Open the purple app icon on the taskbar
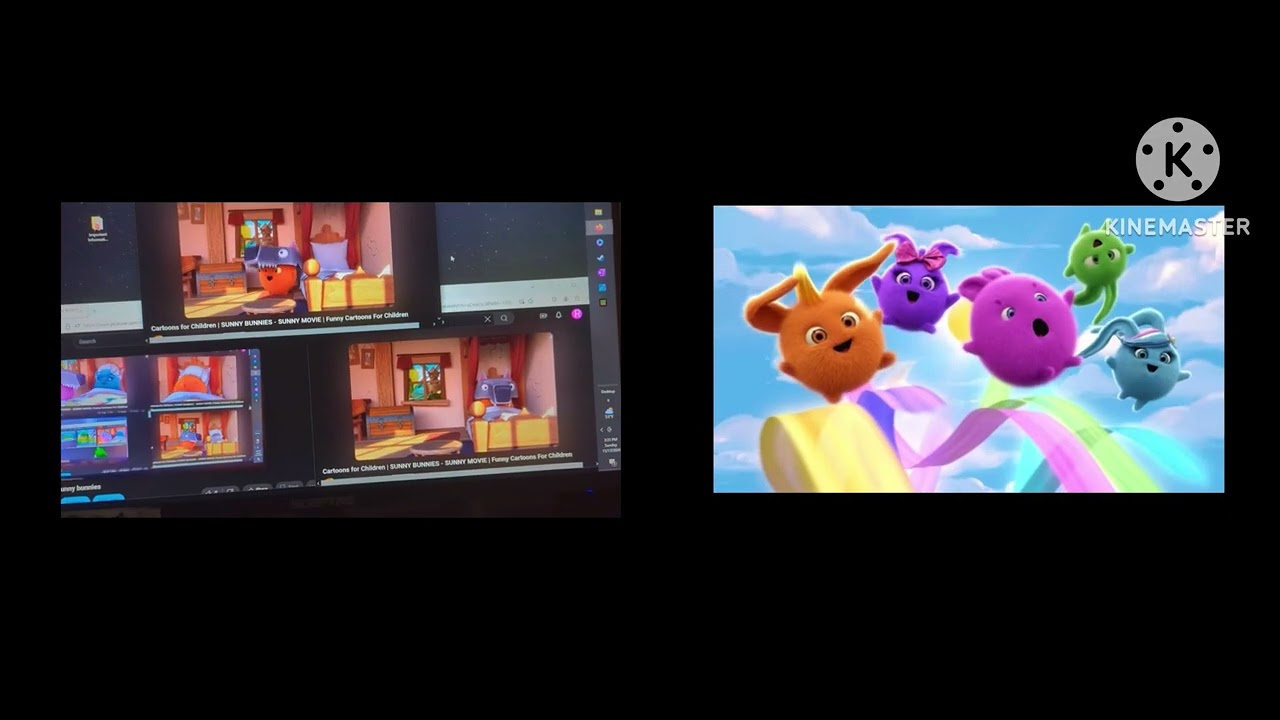1280x720 pixels. 600,272
